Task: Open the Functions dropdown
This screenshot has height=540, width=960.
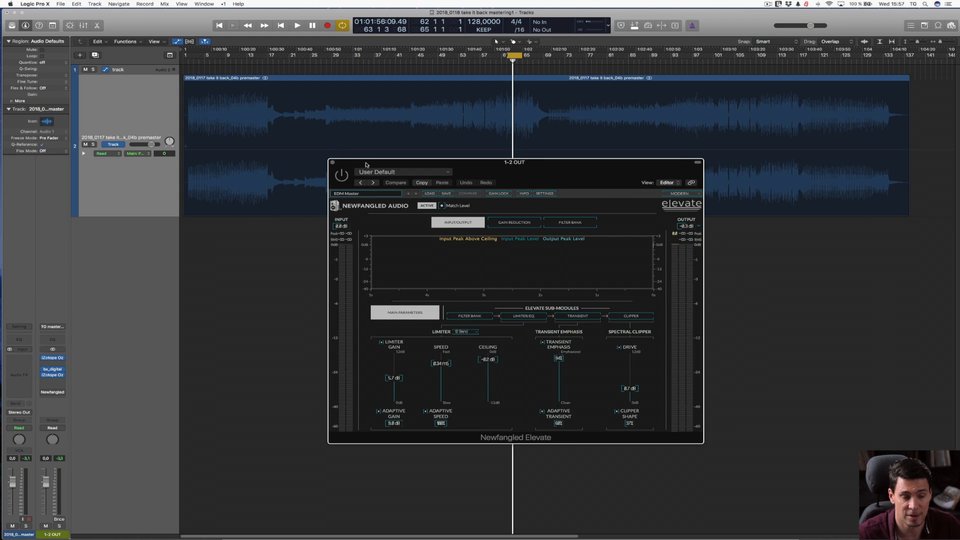Action: [127, 42]
